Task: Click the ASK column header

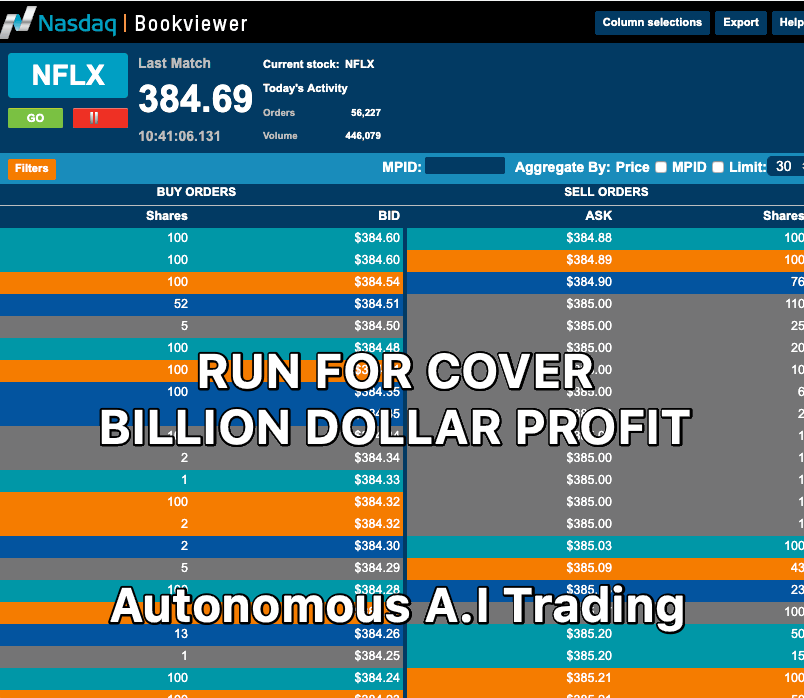Action: click(598, 216)
